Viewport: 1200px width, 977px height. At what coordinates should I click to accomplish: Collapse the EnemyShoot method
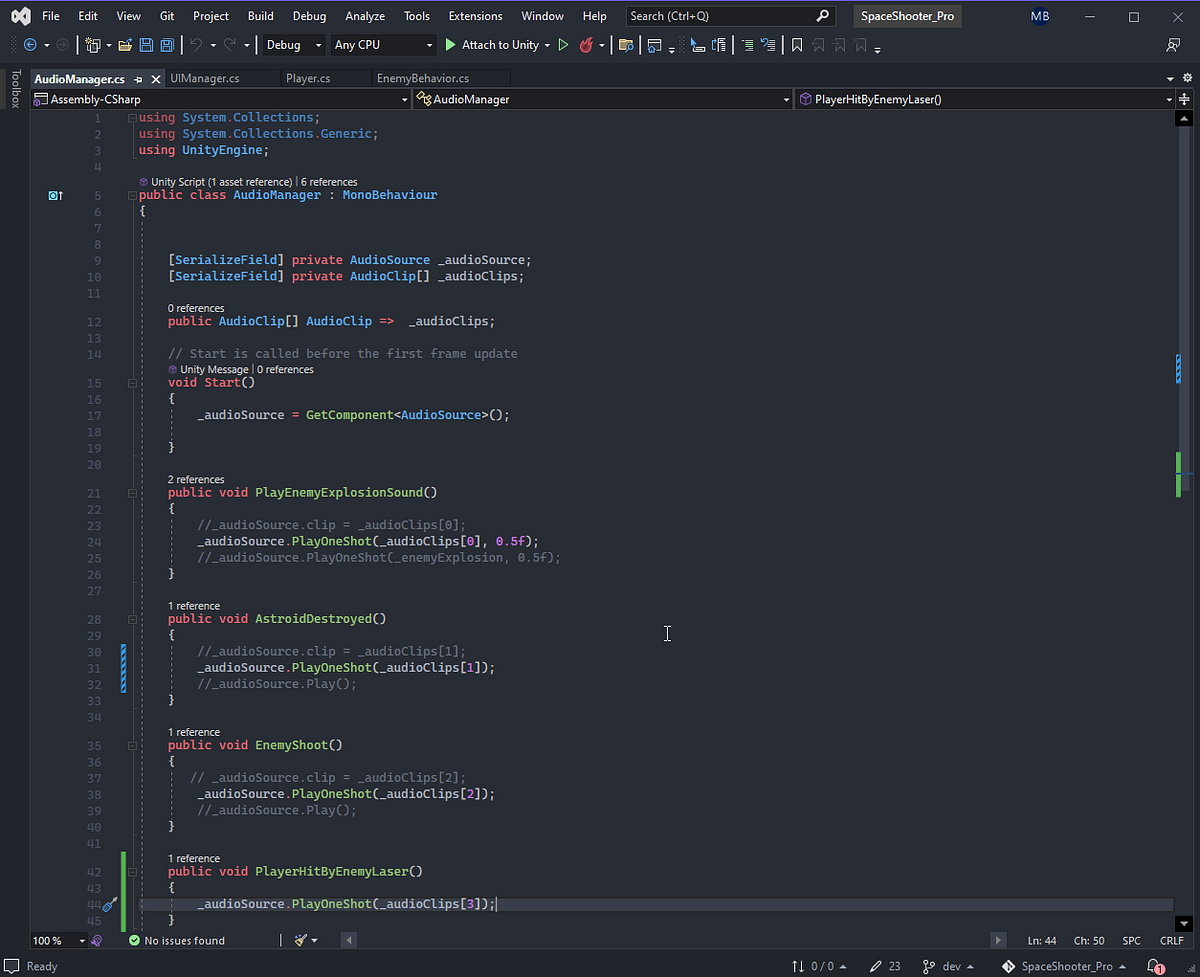tap(132, 746)
